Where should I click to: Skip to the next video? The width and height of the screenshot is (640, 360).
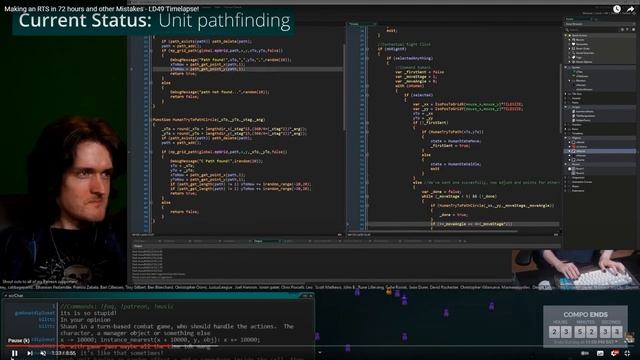(x=30, y=353)
